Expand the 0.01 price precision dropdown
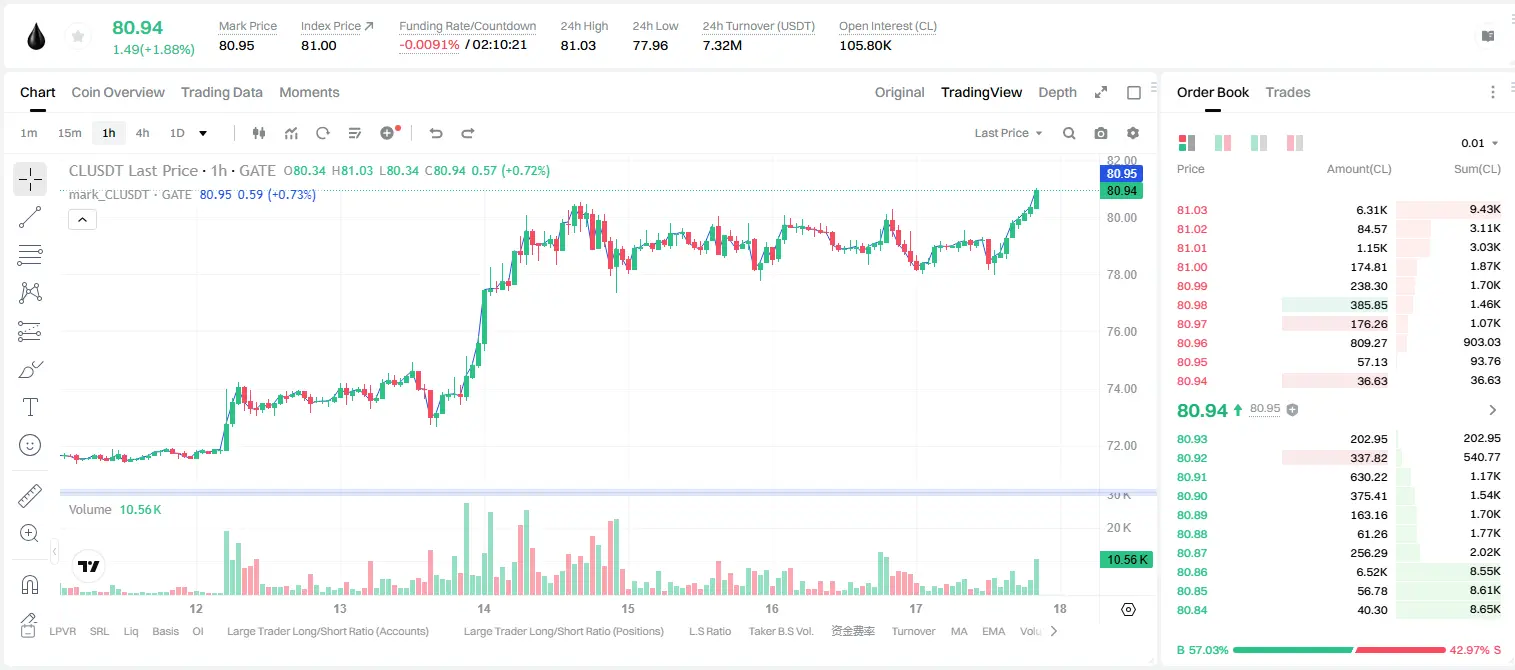 [1480, 143]
